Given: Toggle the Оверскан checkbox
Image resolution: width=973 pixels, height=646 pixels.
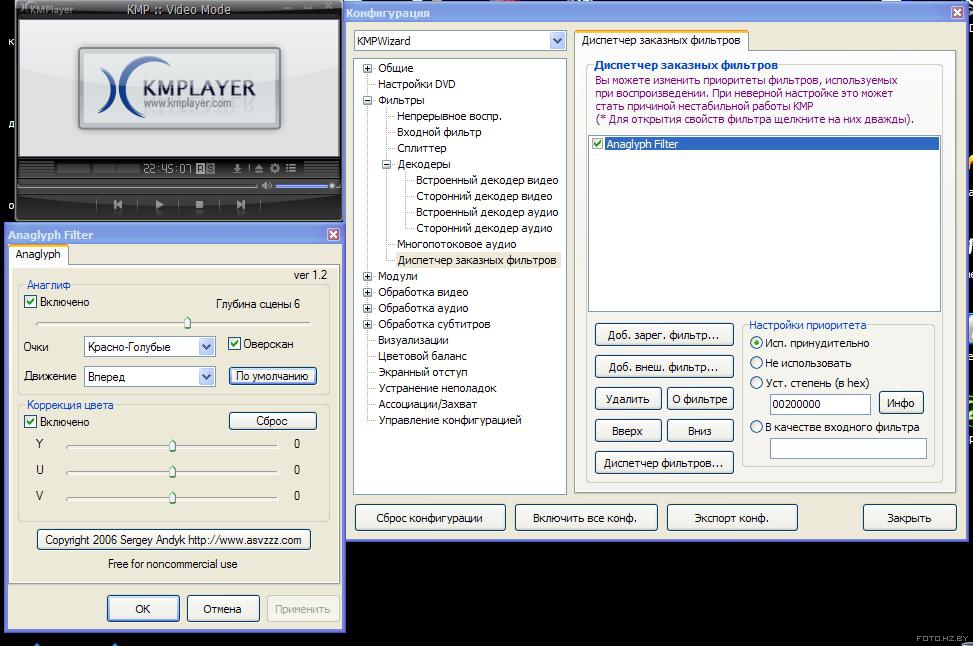Looking at the screenshot, I should pos(234,343).
